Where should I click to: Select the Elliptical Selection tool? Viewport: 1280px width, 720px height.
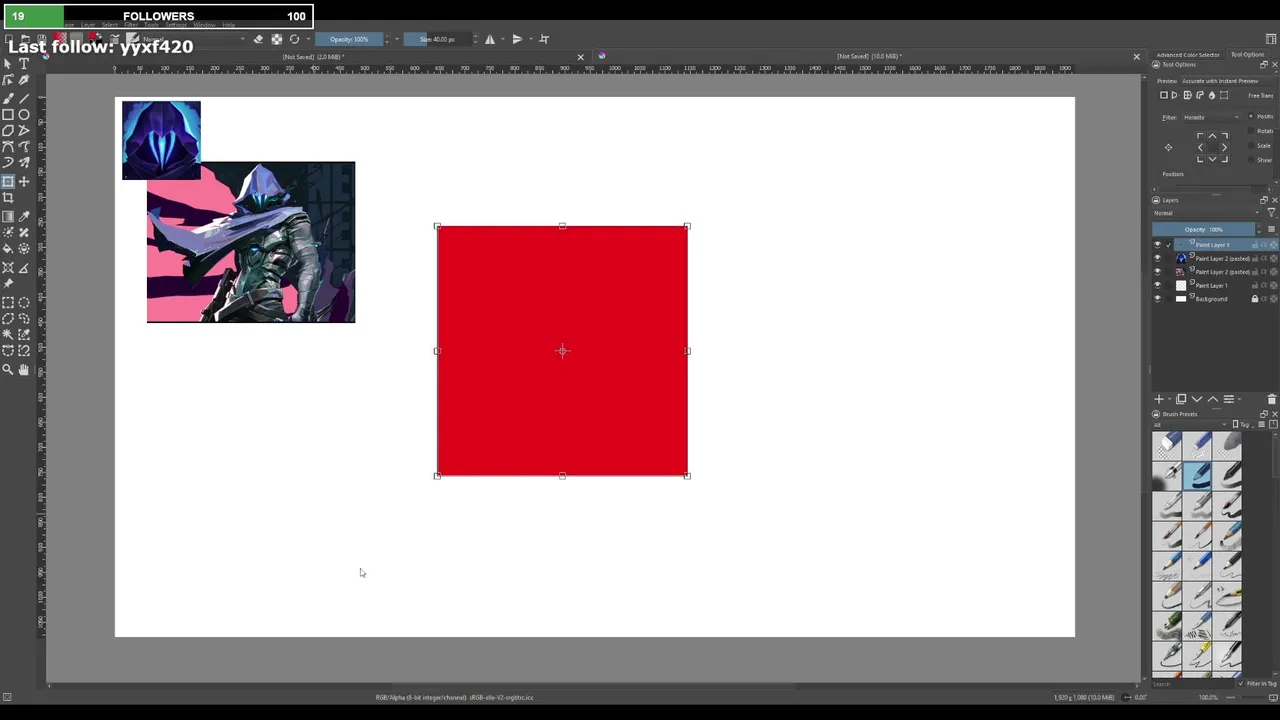click(24, 303)
